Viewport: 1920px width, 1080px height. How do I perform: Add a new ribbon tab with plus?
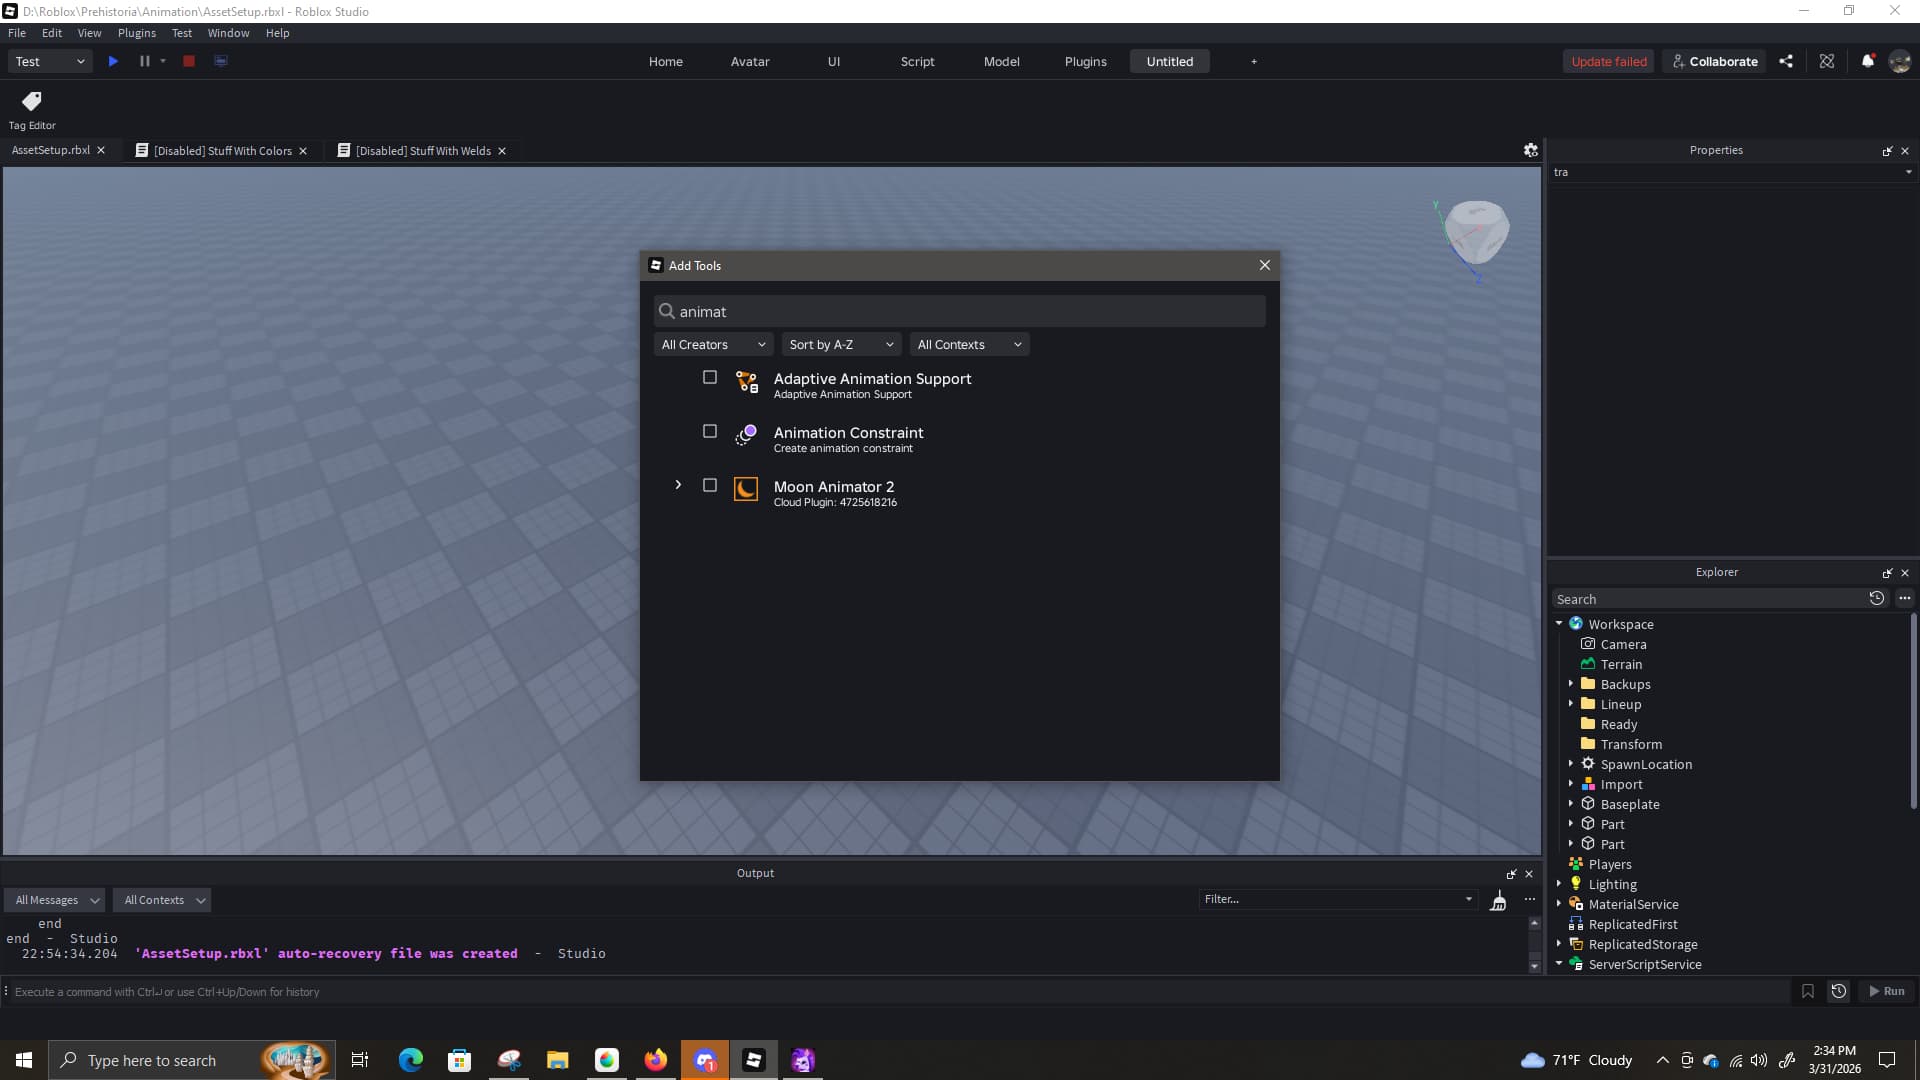1254,61
